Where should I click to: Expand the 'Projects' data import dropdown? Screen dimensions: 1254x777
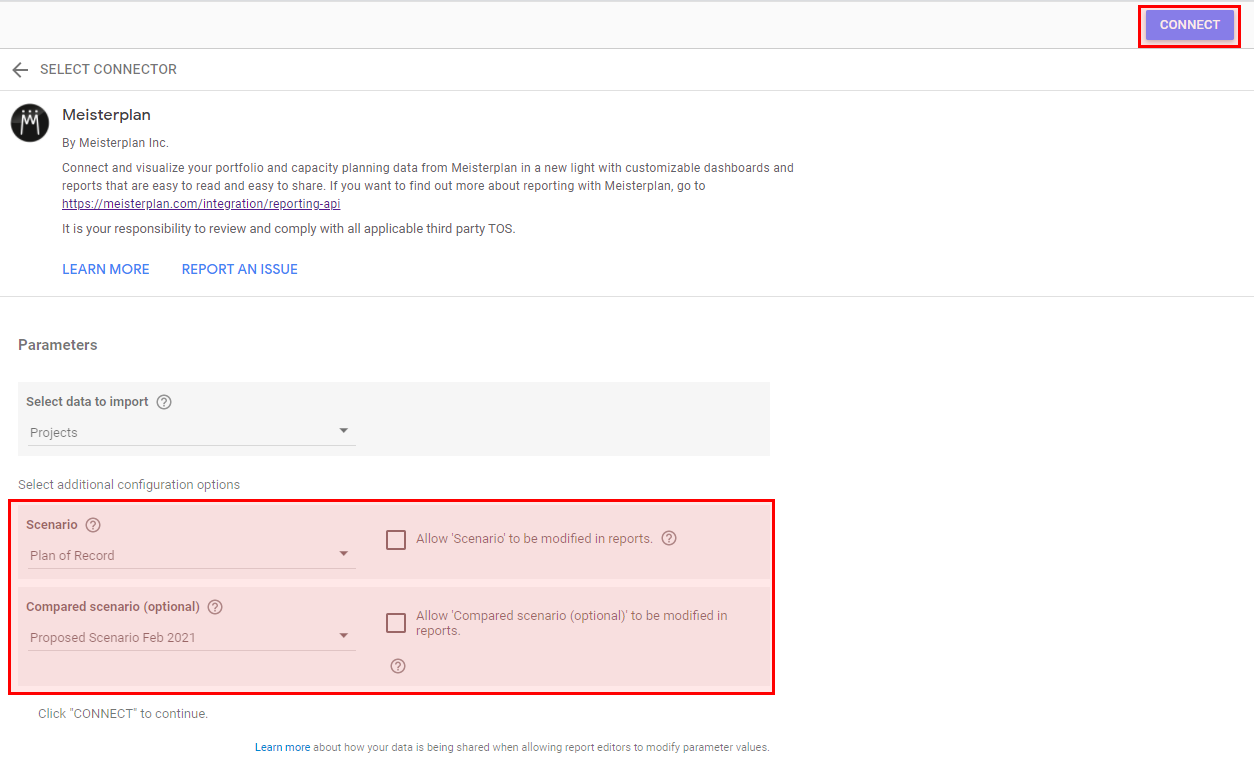click(x=190, y=432)
